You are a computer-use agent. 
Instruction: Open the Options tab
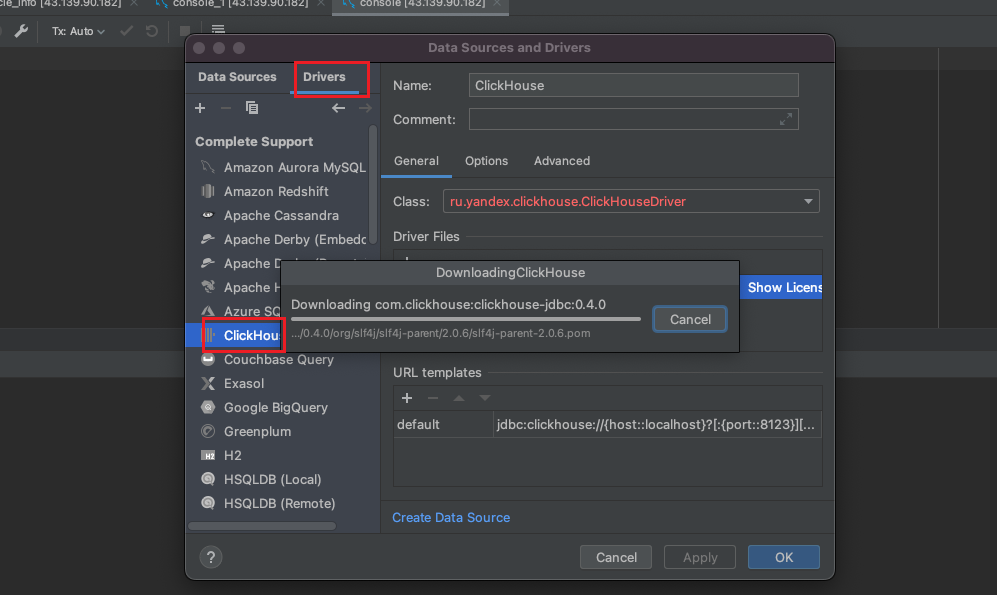click(x=486, y=161)
